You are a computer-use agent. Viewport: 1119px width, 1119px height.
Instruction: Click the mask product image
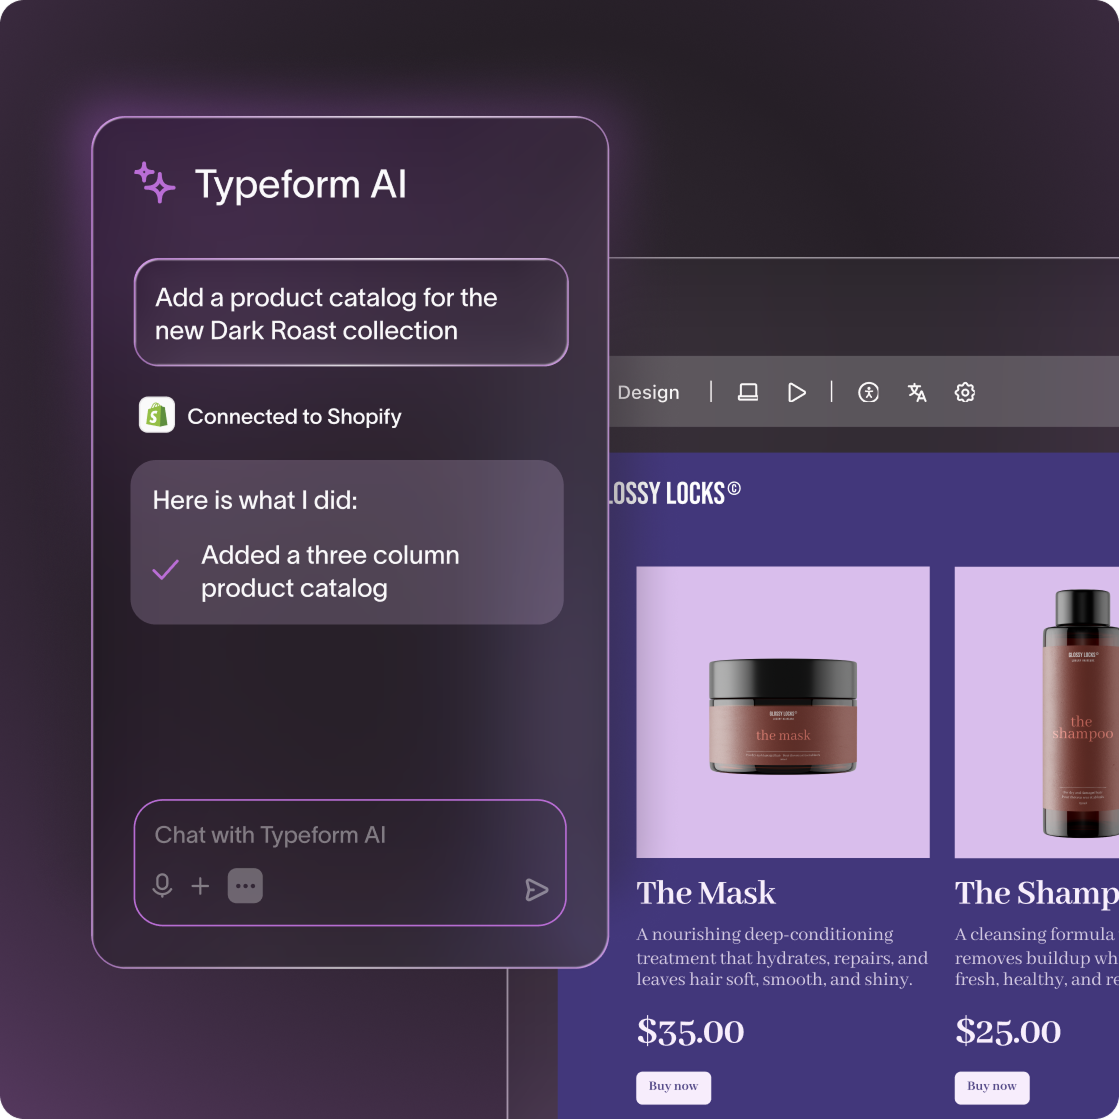pyautogui.click(x=783, y=712)
